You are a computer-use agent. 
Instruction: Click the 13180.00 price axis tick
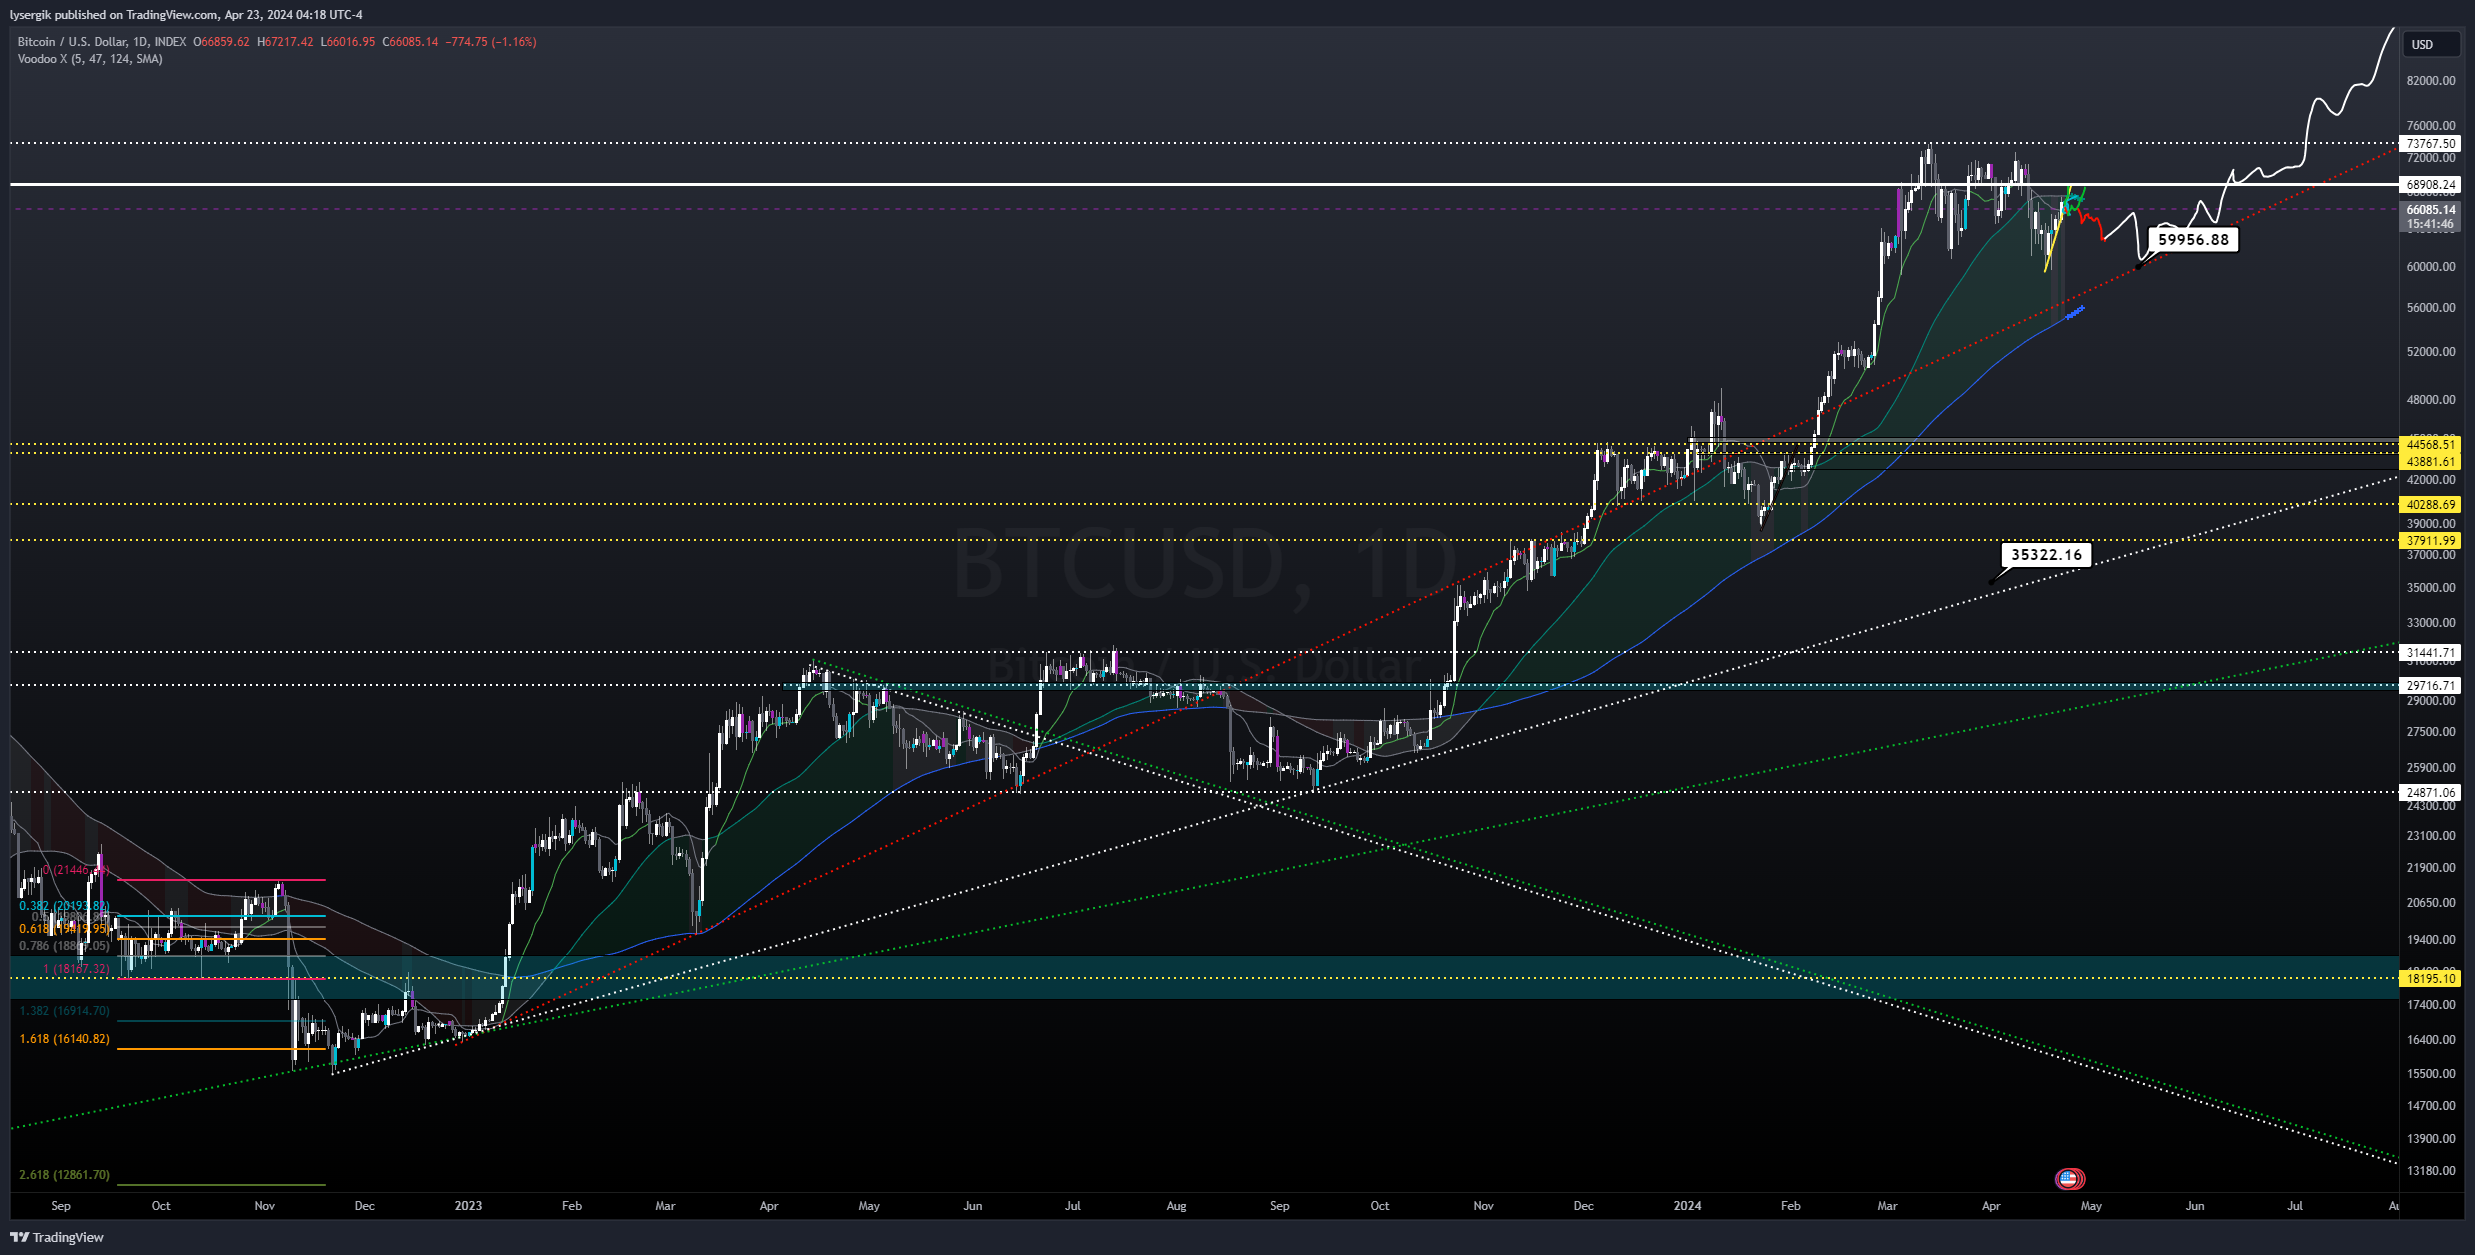coord(2431,1171)
